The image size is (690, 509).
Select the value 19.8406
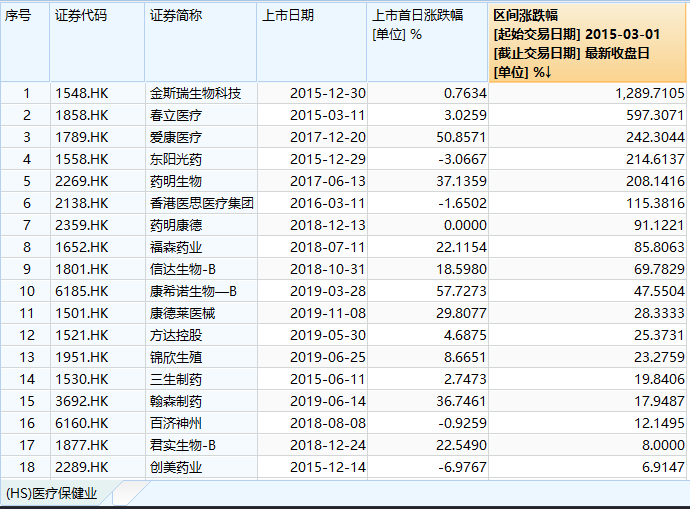click(659, 379)
